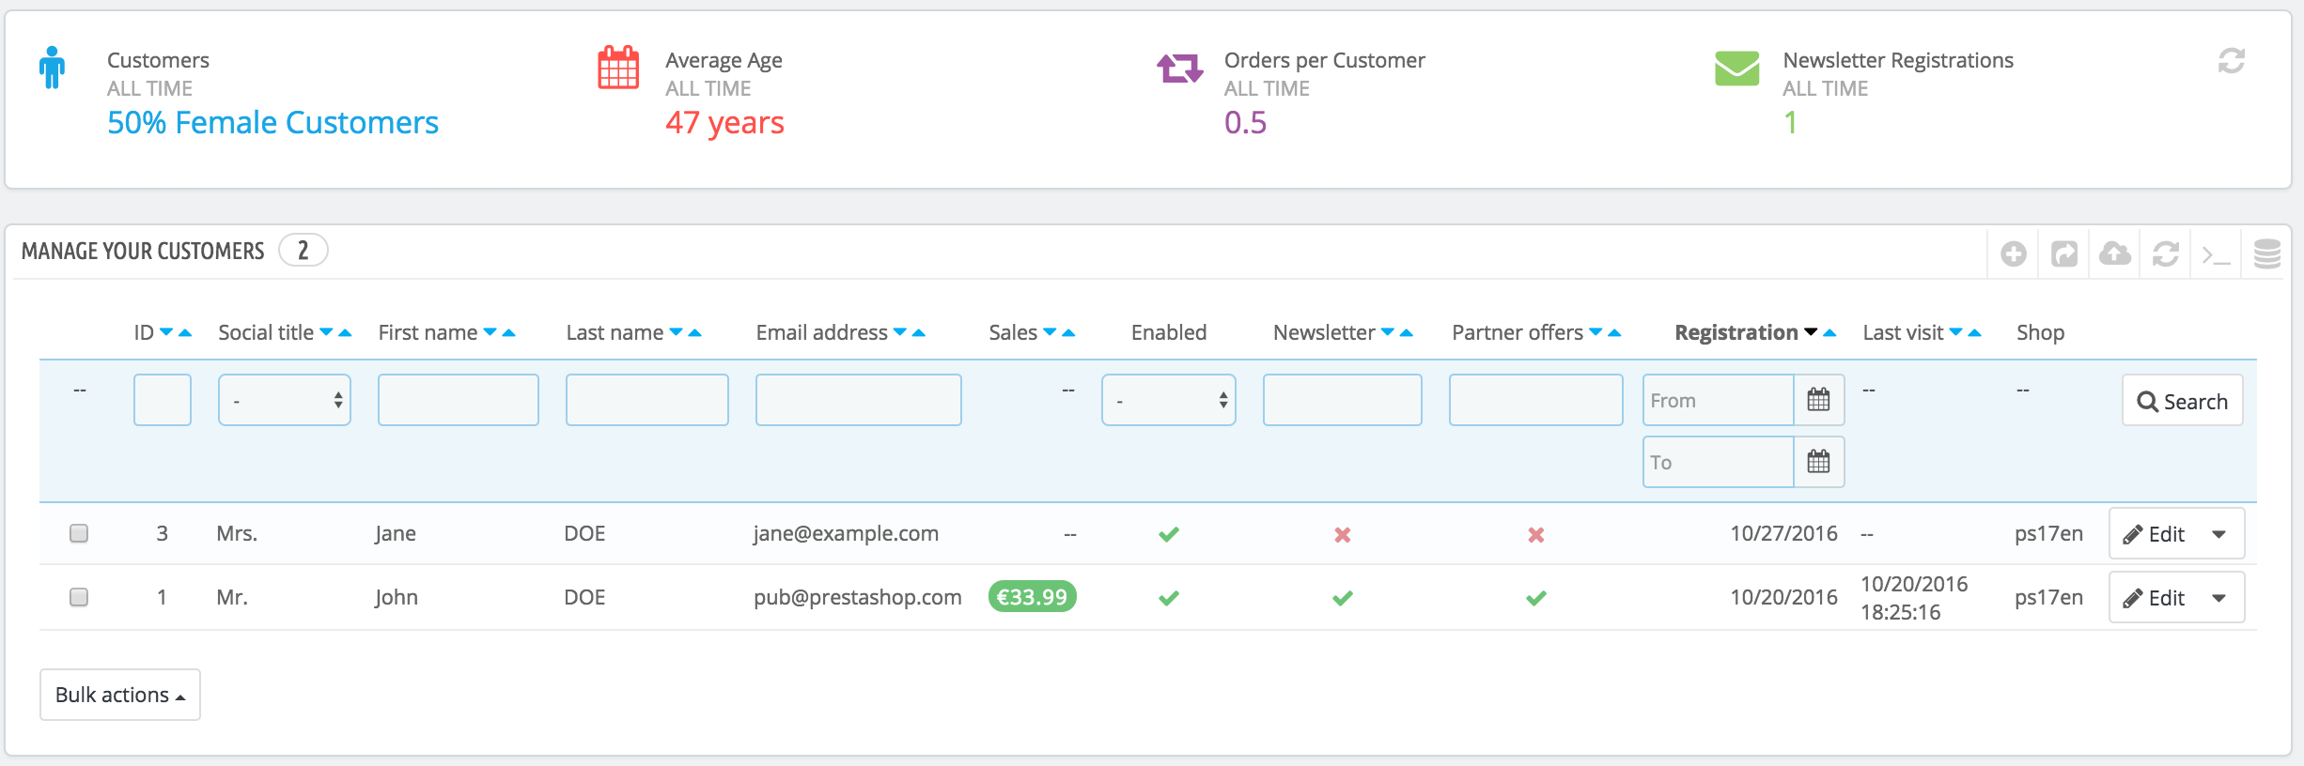This screenshot has width=2304, height=766.
Task: Refresh the KPI statistics panel
Action: [2231, 62]
